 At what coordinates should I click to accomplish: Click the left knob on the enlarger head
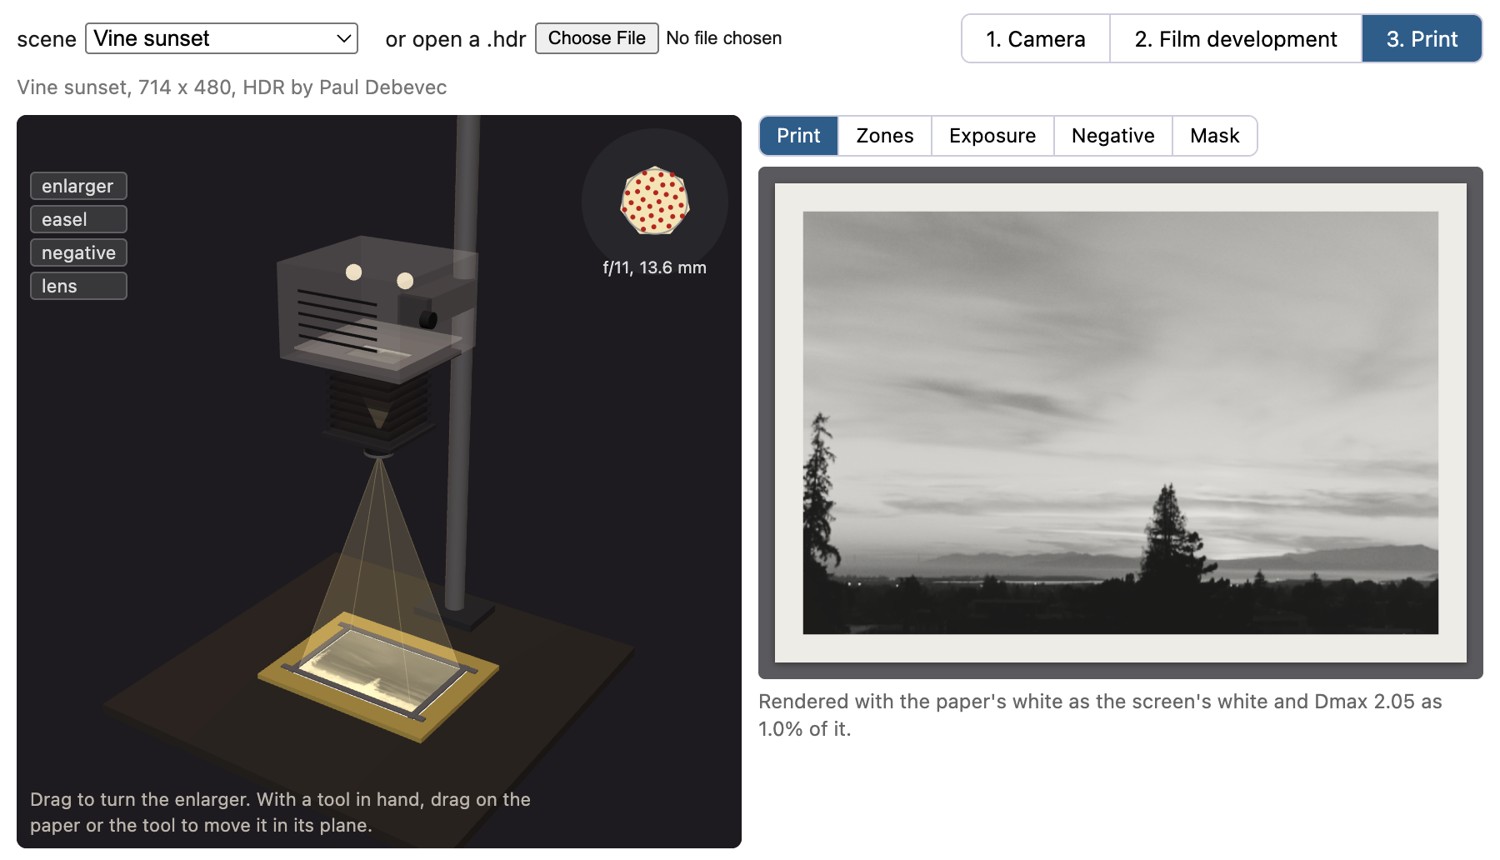pyautogui.click(x=354, y=272)
